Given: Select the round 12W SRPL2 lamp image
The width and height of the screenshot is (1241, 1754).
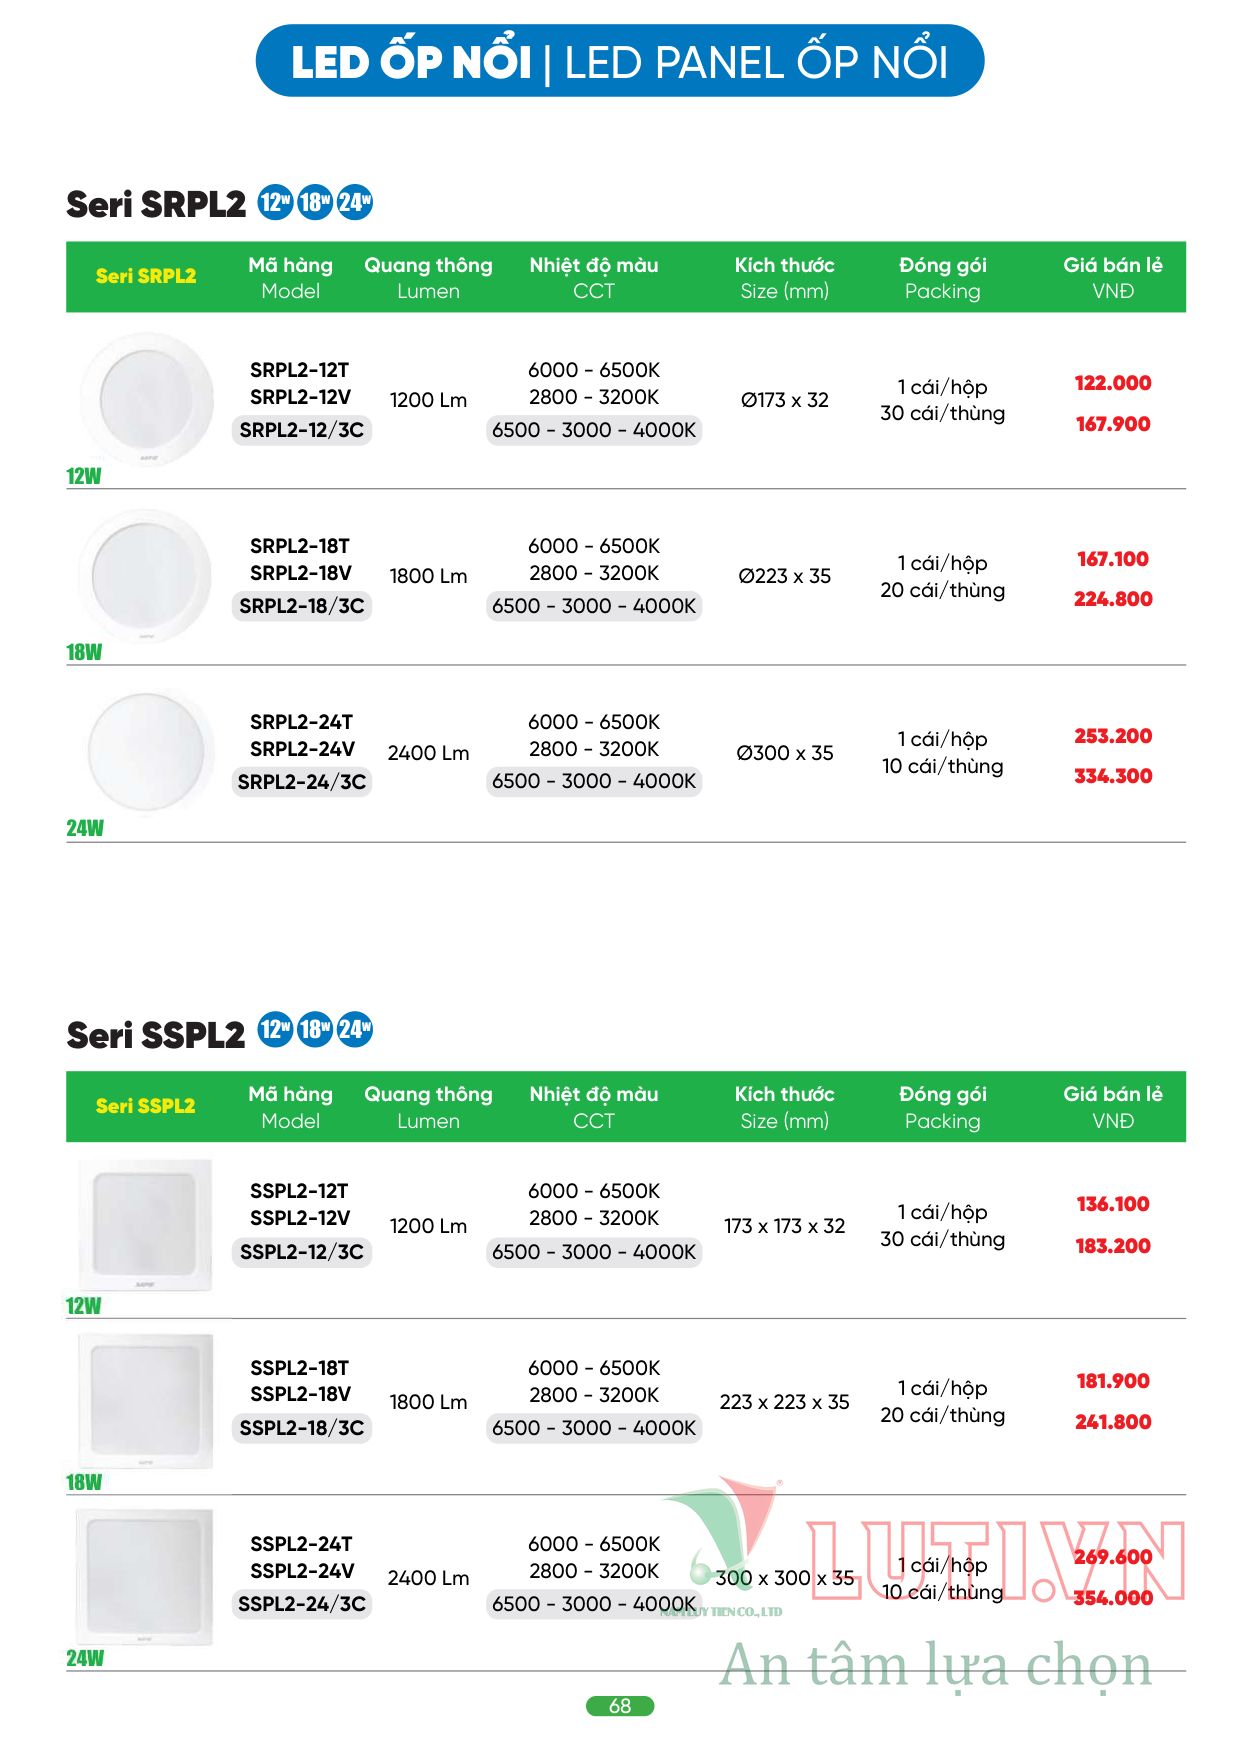Looking at the screenshot, I should (147, 399).
